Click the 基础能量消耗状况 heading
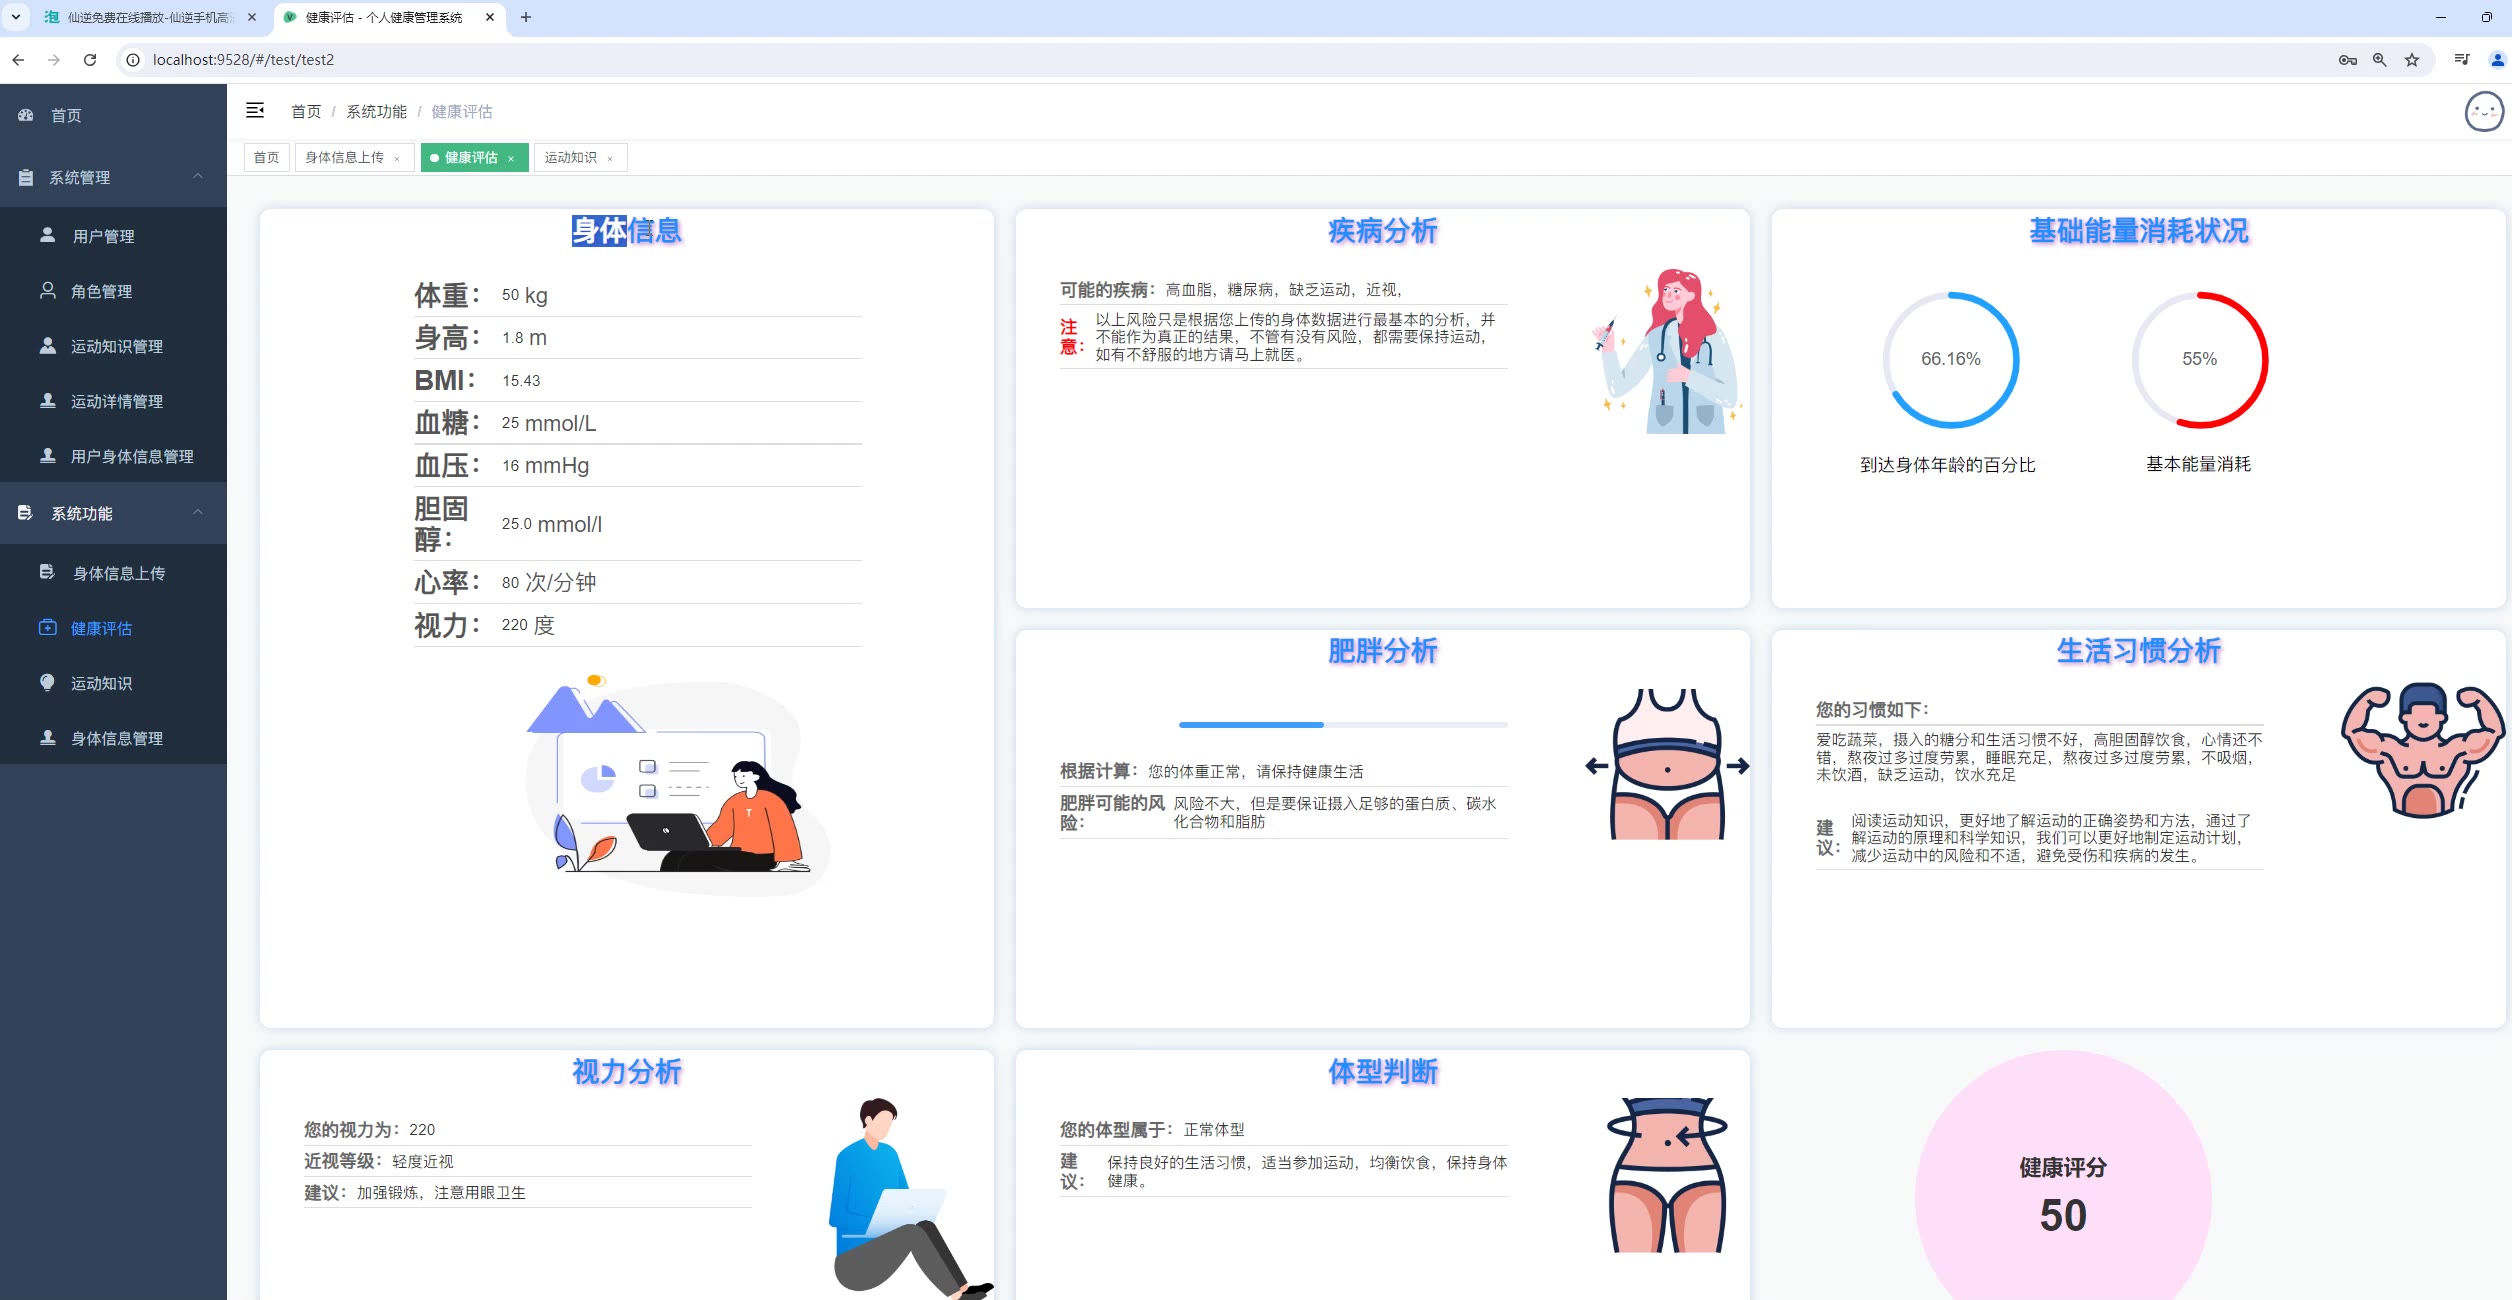 tap(2138, 230)
